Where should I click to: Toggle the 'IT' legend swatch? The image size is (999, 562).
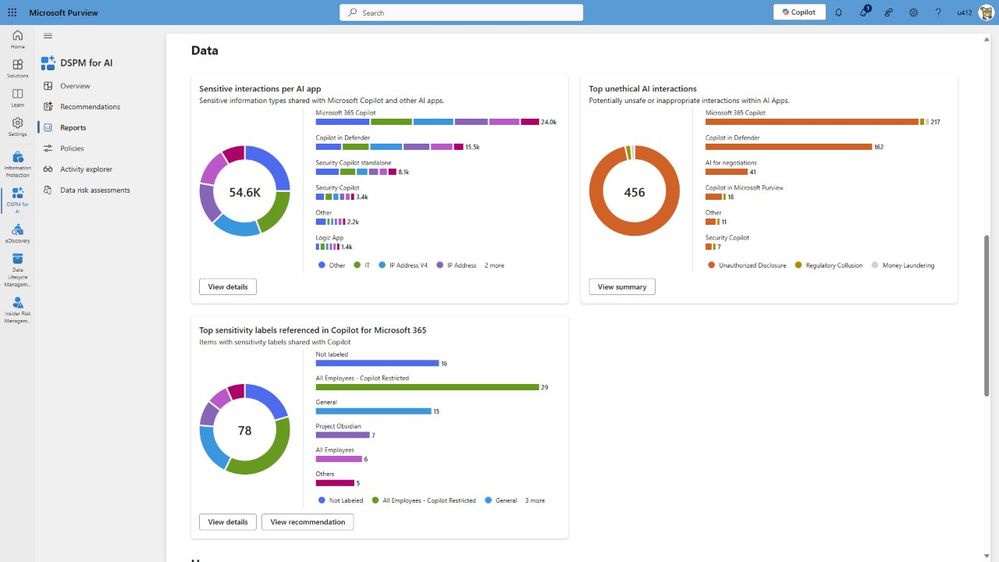[x=357, y=265]
